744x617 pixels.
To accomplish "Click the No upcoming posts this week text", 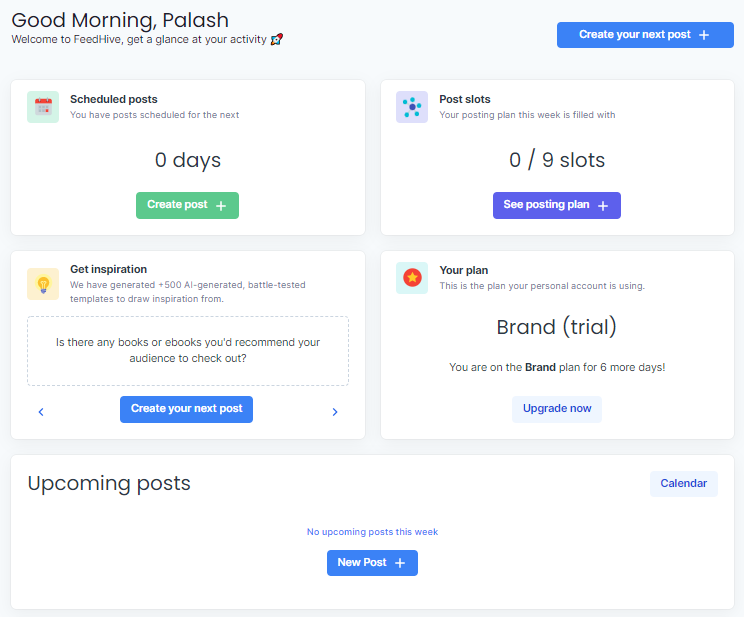I will point(372,532).
